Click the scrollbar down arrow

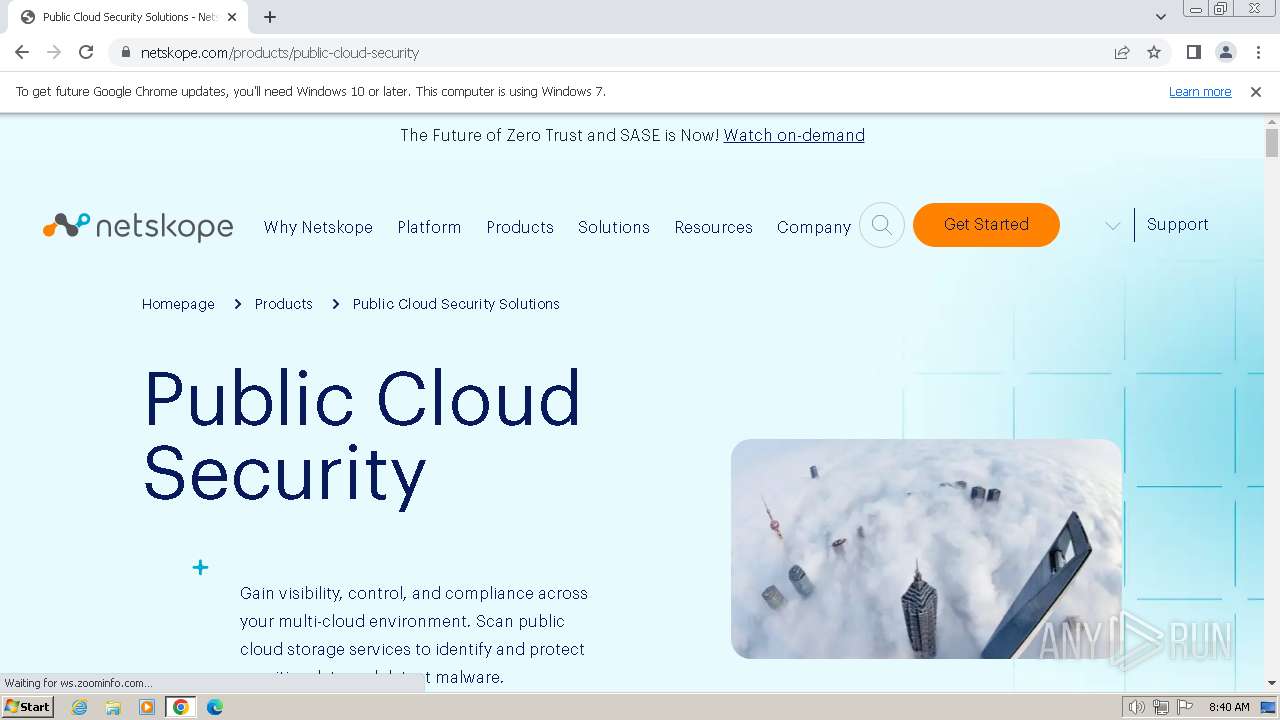pyautogui.click(x=1272, y=683)
